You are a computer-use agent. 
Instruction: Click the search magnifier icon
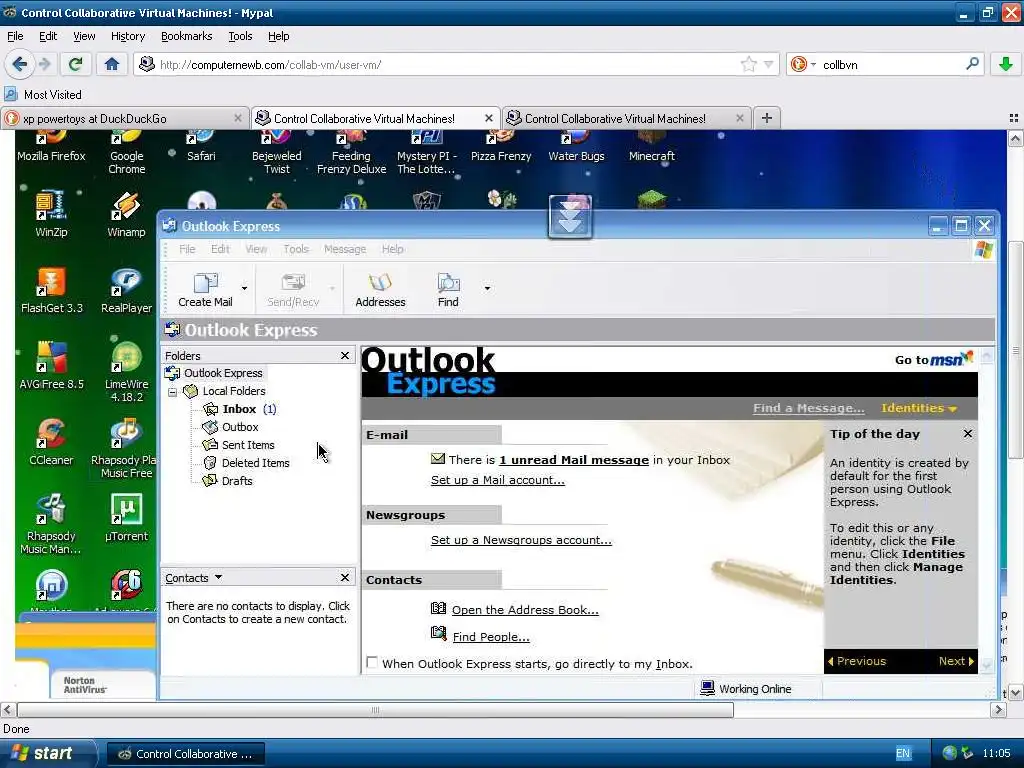pyautogui.click(x=972, y=64)
